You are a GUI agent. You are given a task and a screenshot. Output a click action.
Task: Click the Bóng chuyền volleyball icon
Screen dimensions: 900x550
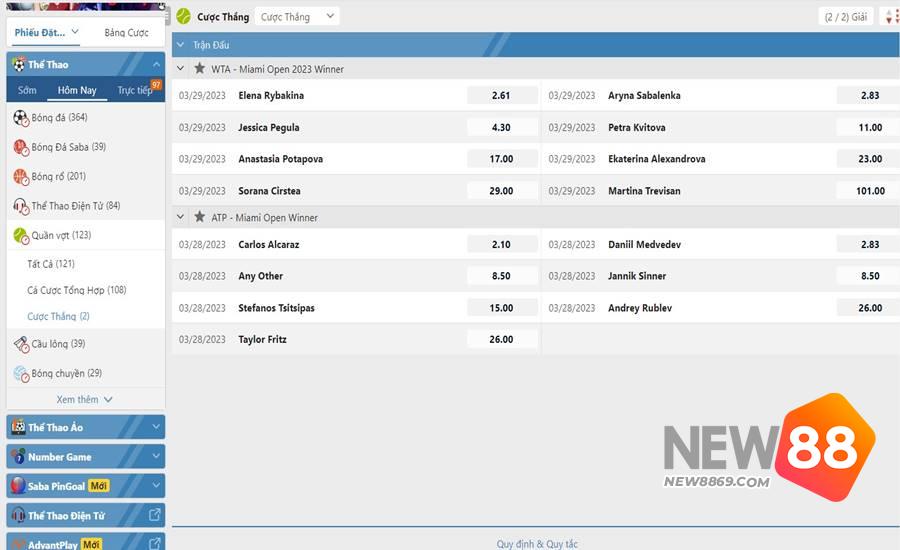20,373
